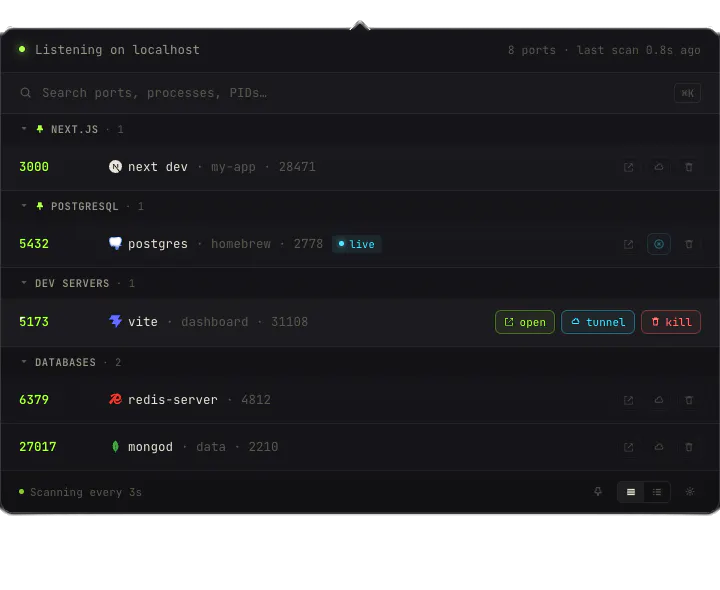Click the 'next dev' process name
Viewport: 720px width, 590px height.
coord(158,167)
